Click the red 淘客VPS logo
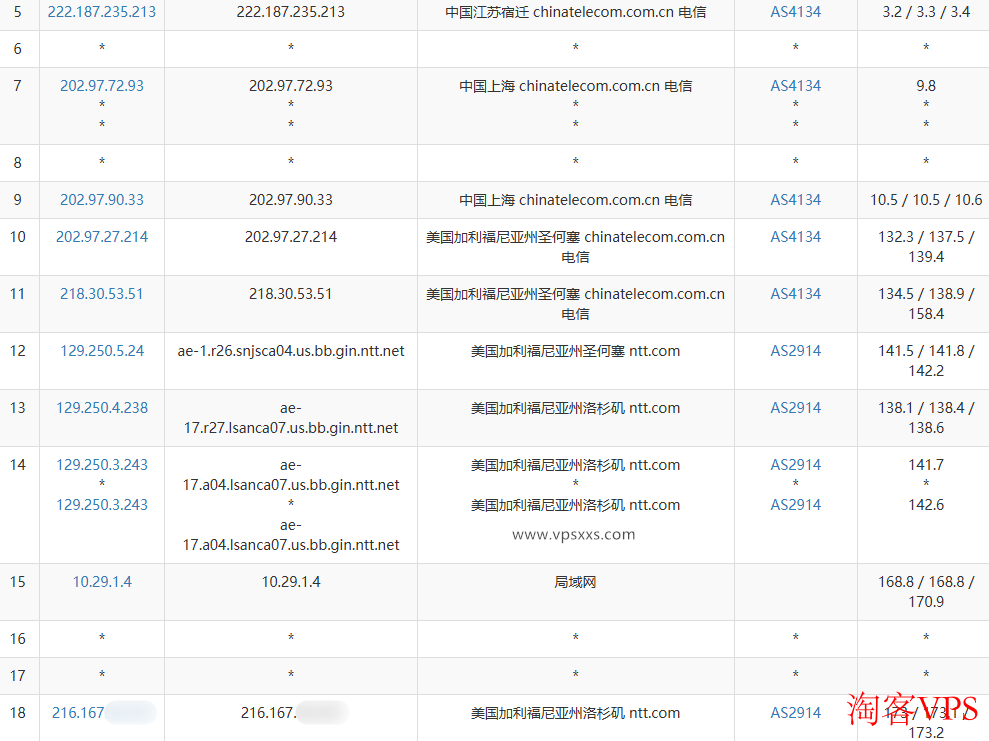This screenshot has height=741, width=989. (912, 709)
